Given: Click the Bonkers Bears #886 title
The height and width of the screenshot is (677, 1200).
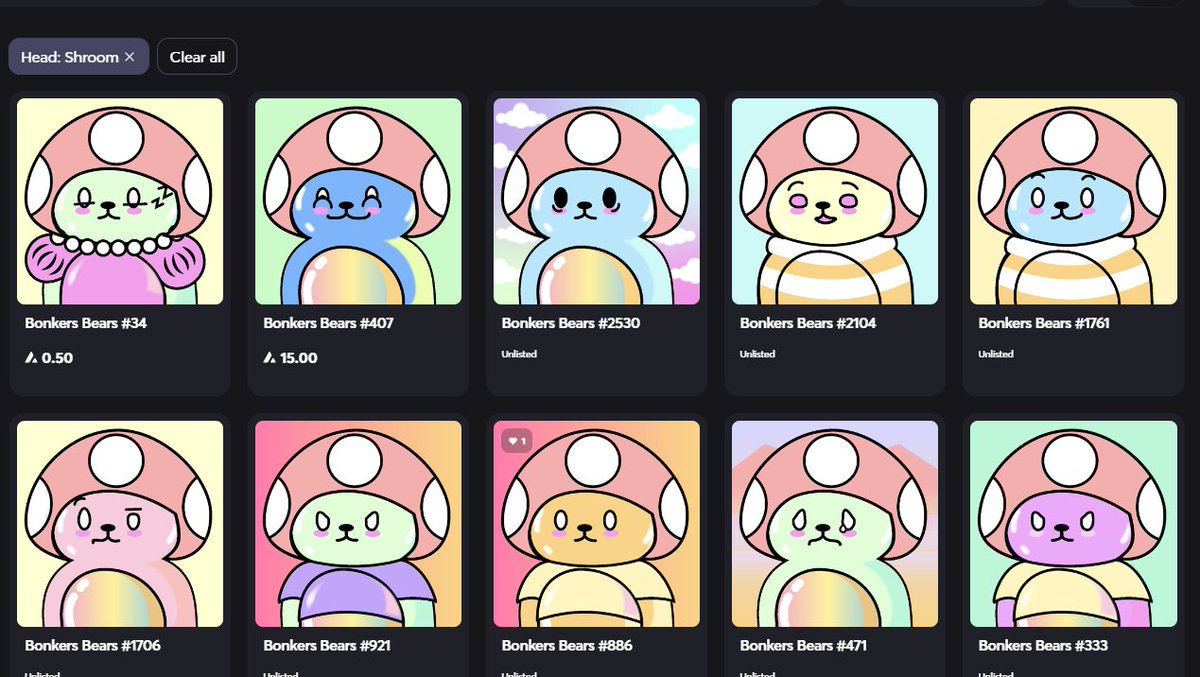Looking at the screenshot, I should coord(565,645).
